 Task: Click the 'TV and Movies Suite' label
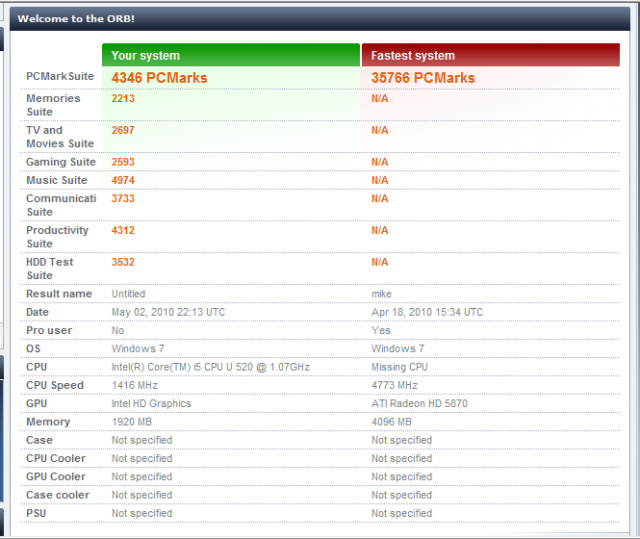pos(60,137)
